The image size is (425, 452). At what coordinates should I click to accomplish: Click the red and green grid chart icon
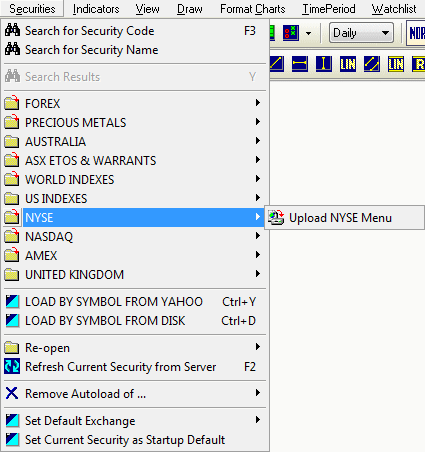291,33
